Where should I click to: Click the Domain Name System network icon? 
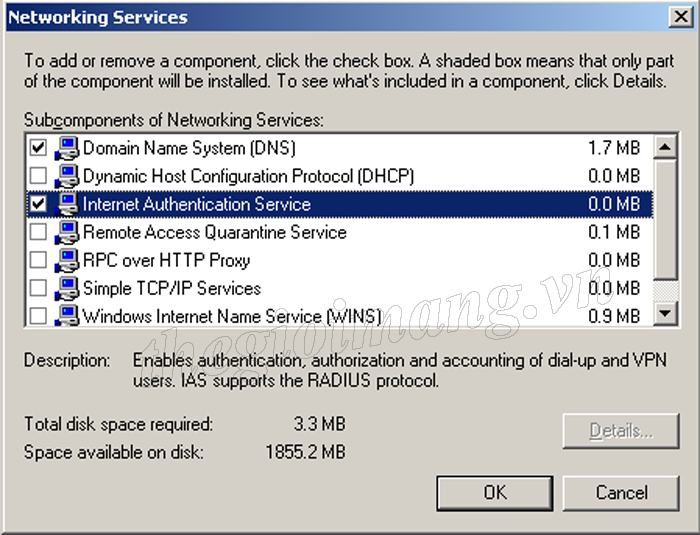67,148
